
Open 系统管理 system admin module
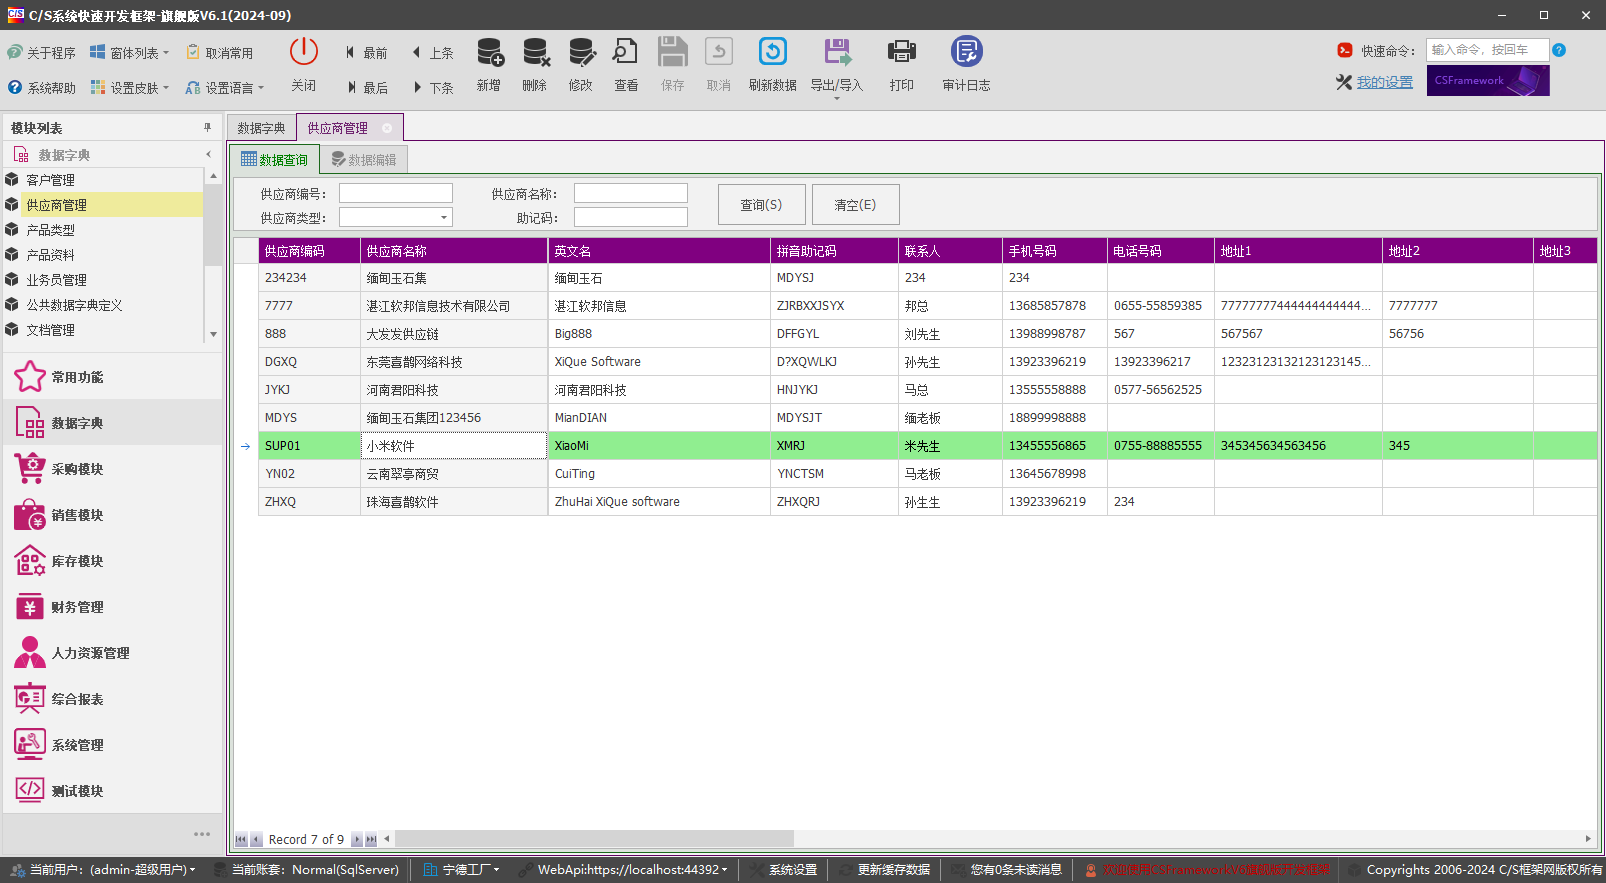pos(113,745)
